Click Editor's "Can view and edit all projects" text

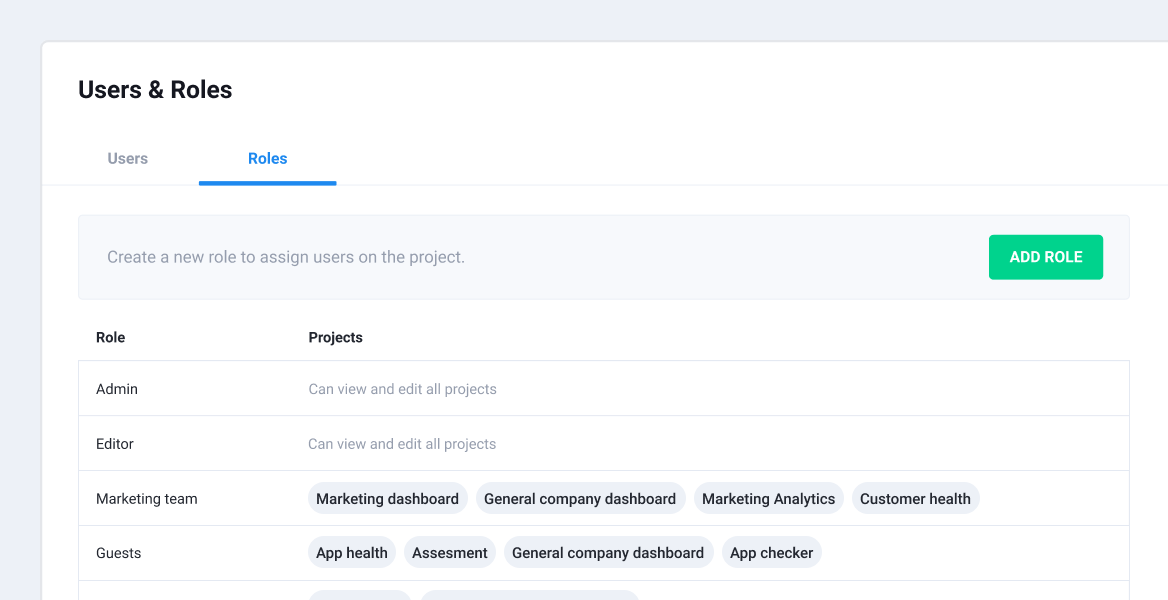point(402,444)
